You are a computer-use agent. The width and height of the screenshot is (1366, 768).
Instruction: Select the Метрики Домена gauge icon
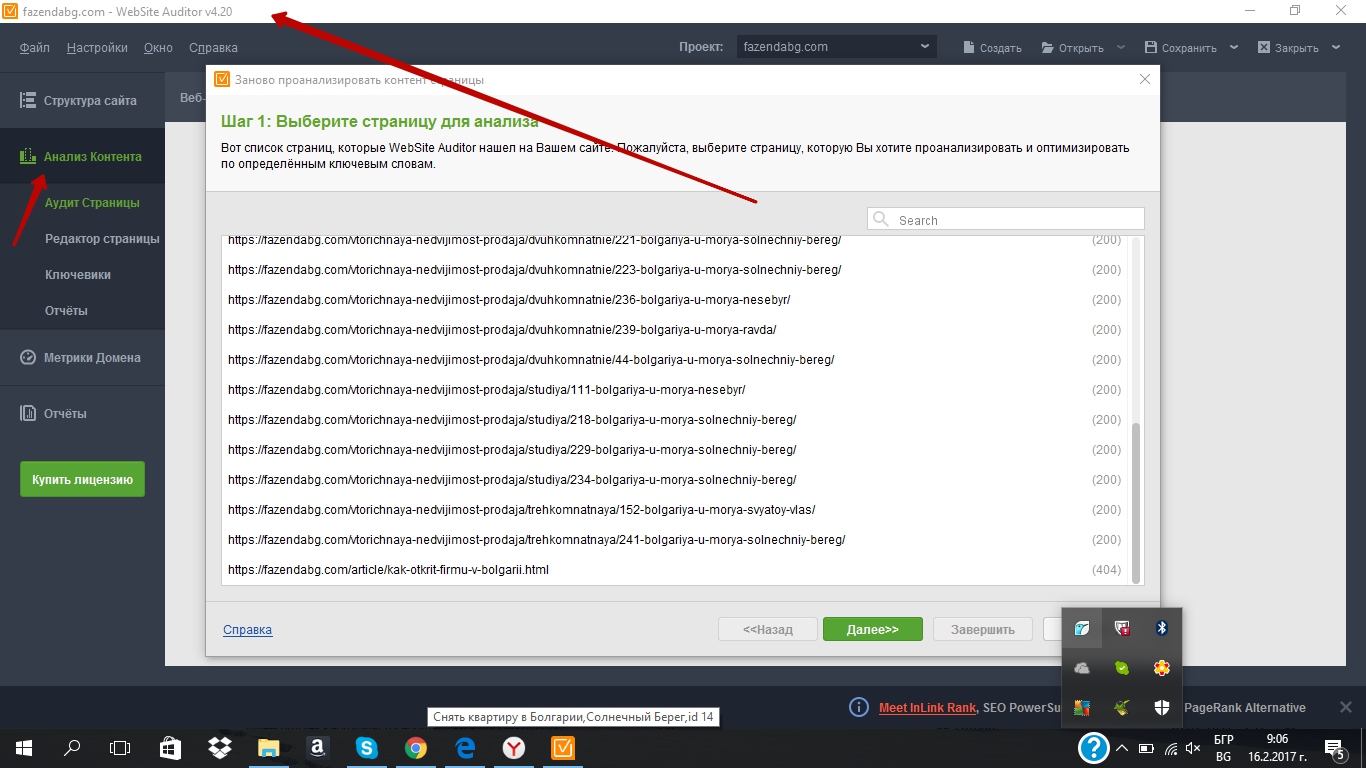click(x=27, y=357)
